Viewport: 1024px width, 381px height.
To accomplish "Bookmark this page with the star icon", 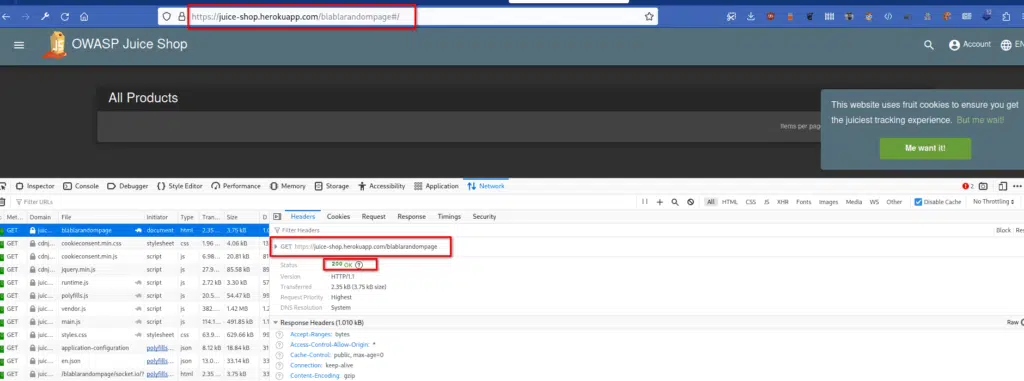I will point(648,17).
